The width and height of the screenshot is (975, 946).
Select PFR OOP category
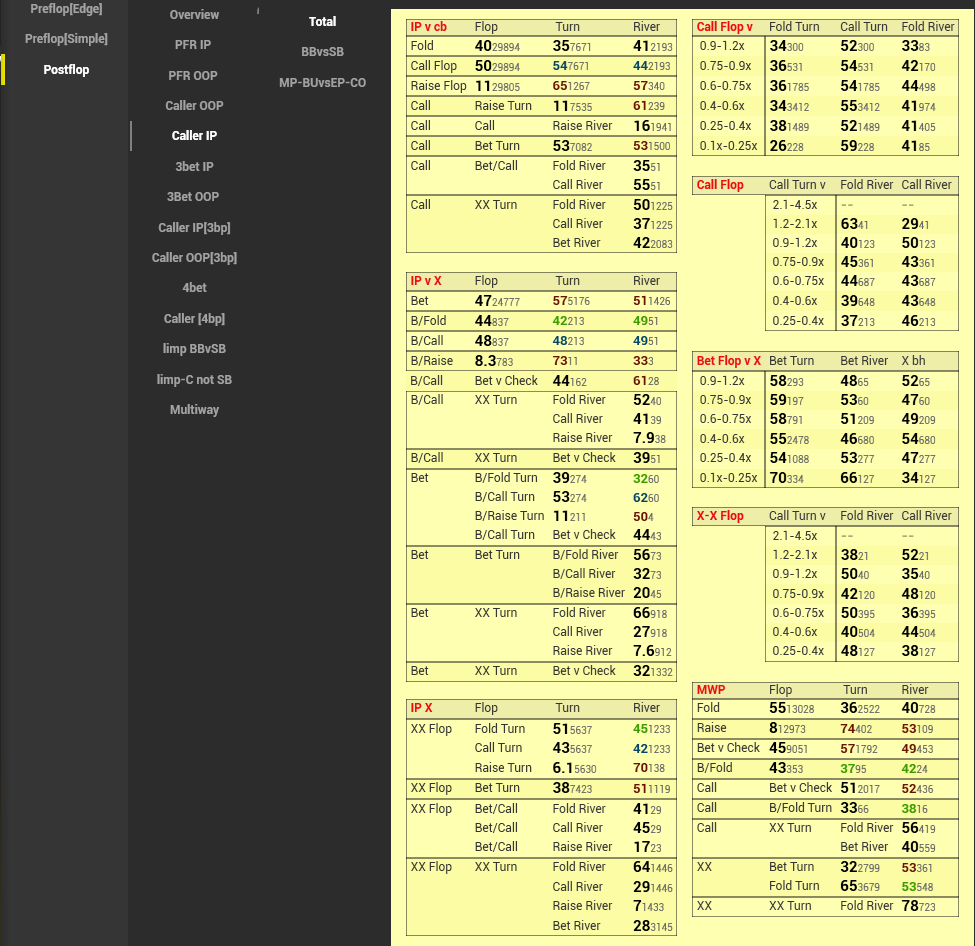tap(194, 76)
